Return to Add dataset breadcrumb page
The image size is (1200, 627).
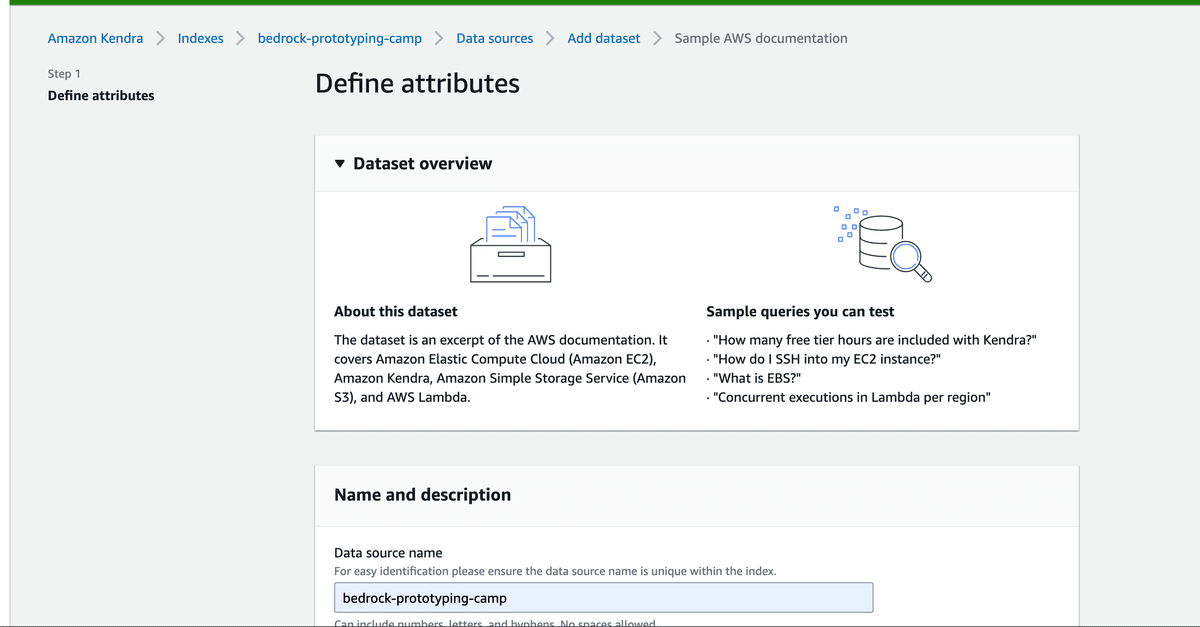click(604, 39)
